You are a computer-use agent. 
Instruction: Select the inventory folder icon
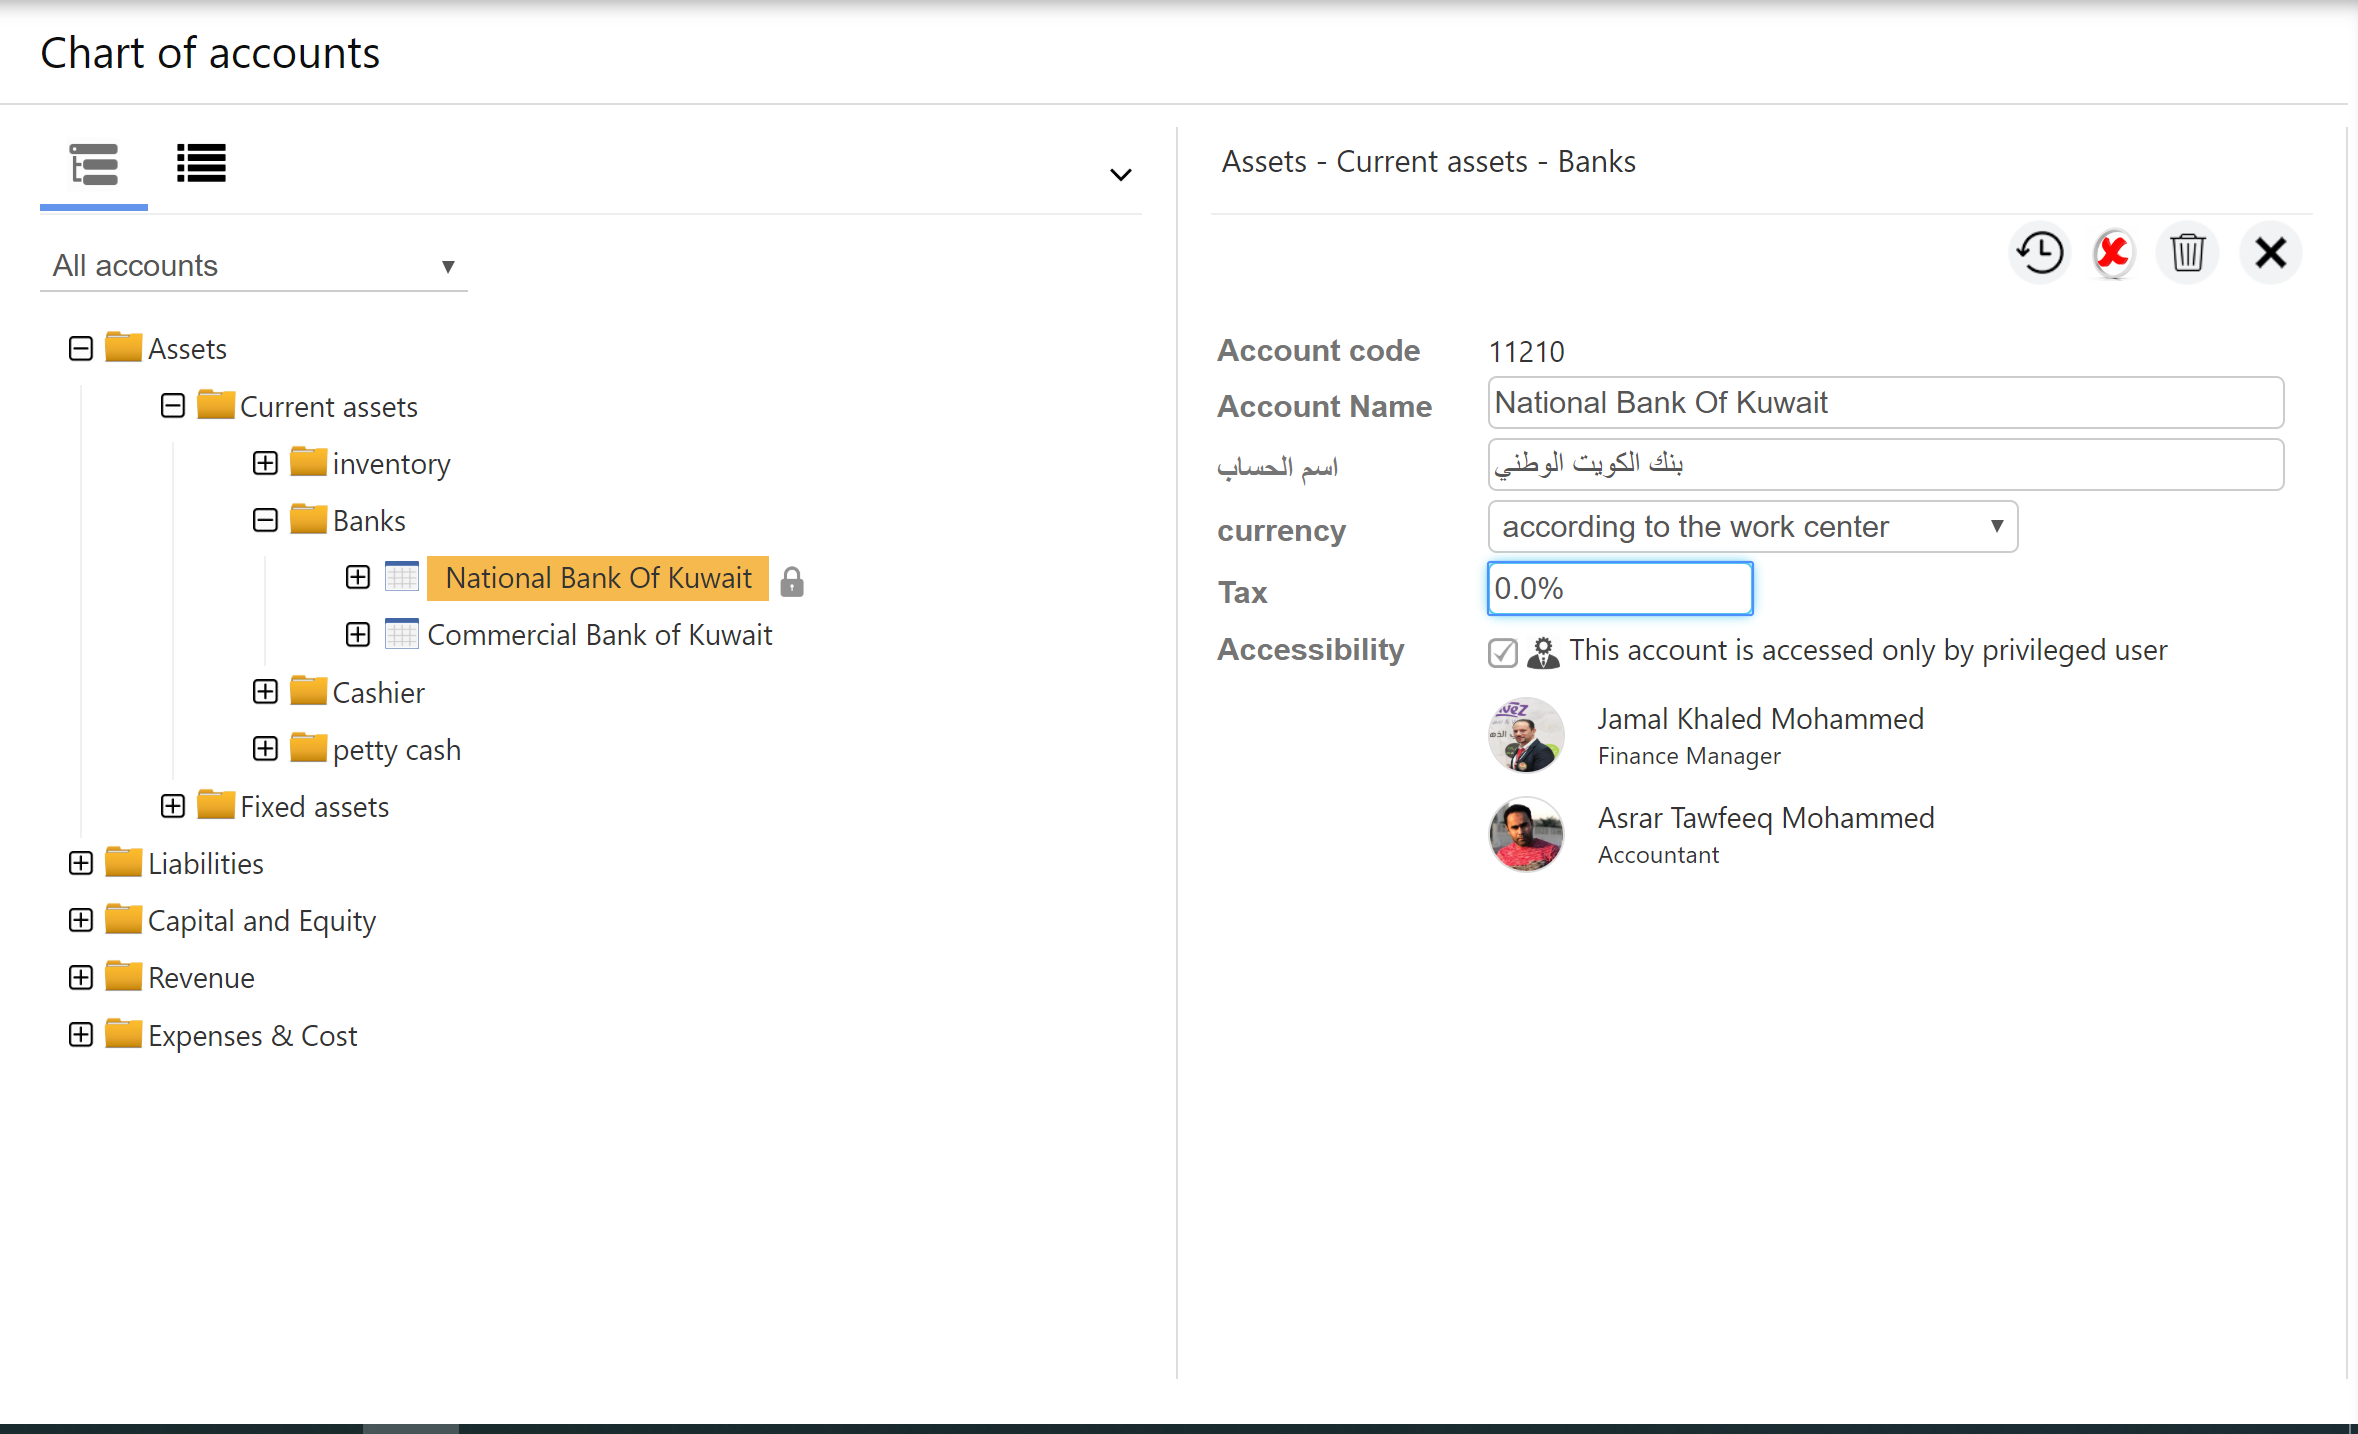[x=308, y=462]
